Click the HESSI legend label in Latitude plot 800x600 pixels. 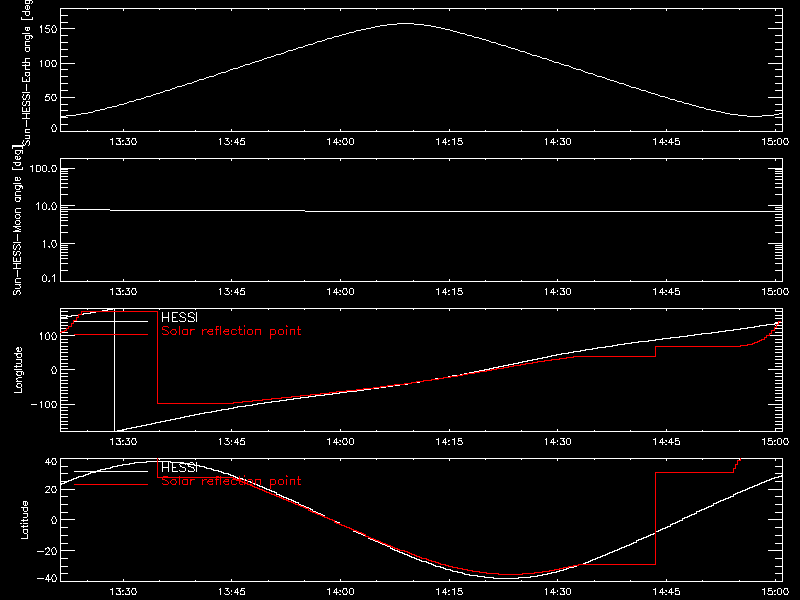coord(179,467)
